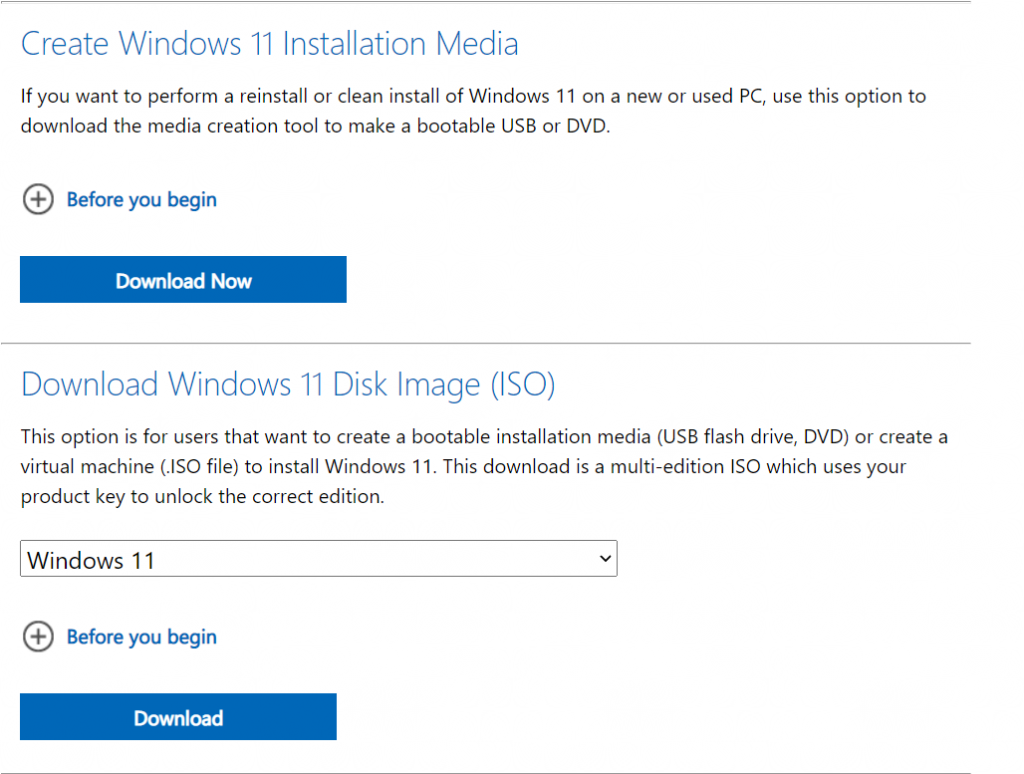Expand the plus icon beside first Before you begin

38,199
